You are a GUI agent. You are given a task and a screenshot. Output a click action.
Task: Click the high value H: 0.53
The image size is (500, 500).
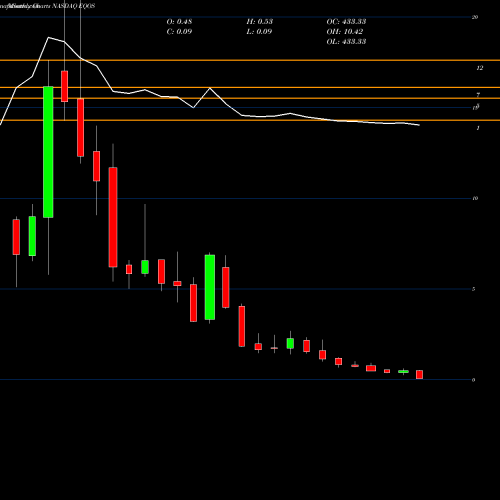(x=260, y=22)
